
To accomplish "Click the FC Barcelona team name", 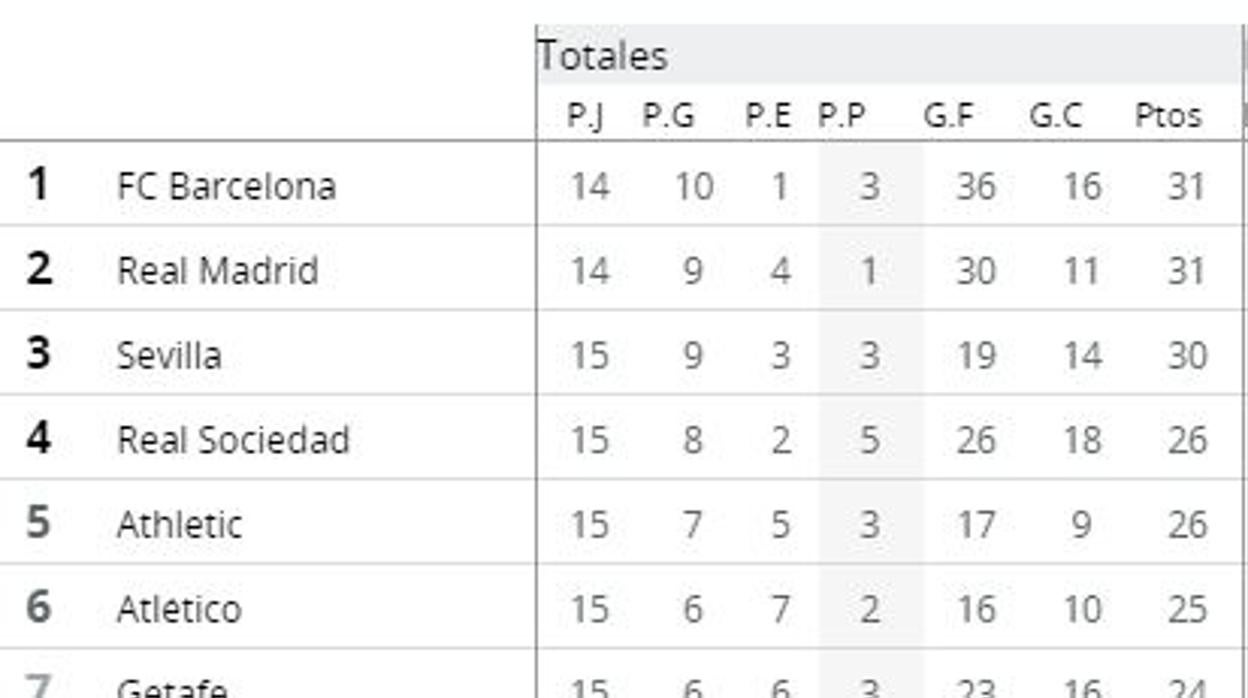I will tap(226, 187).
